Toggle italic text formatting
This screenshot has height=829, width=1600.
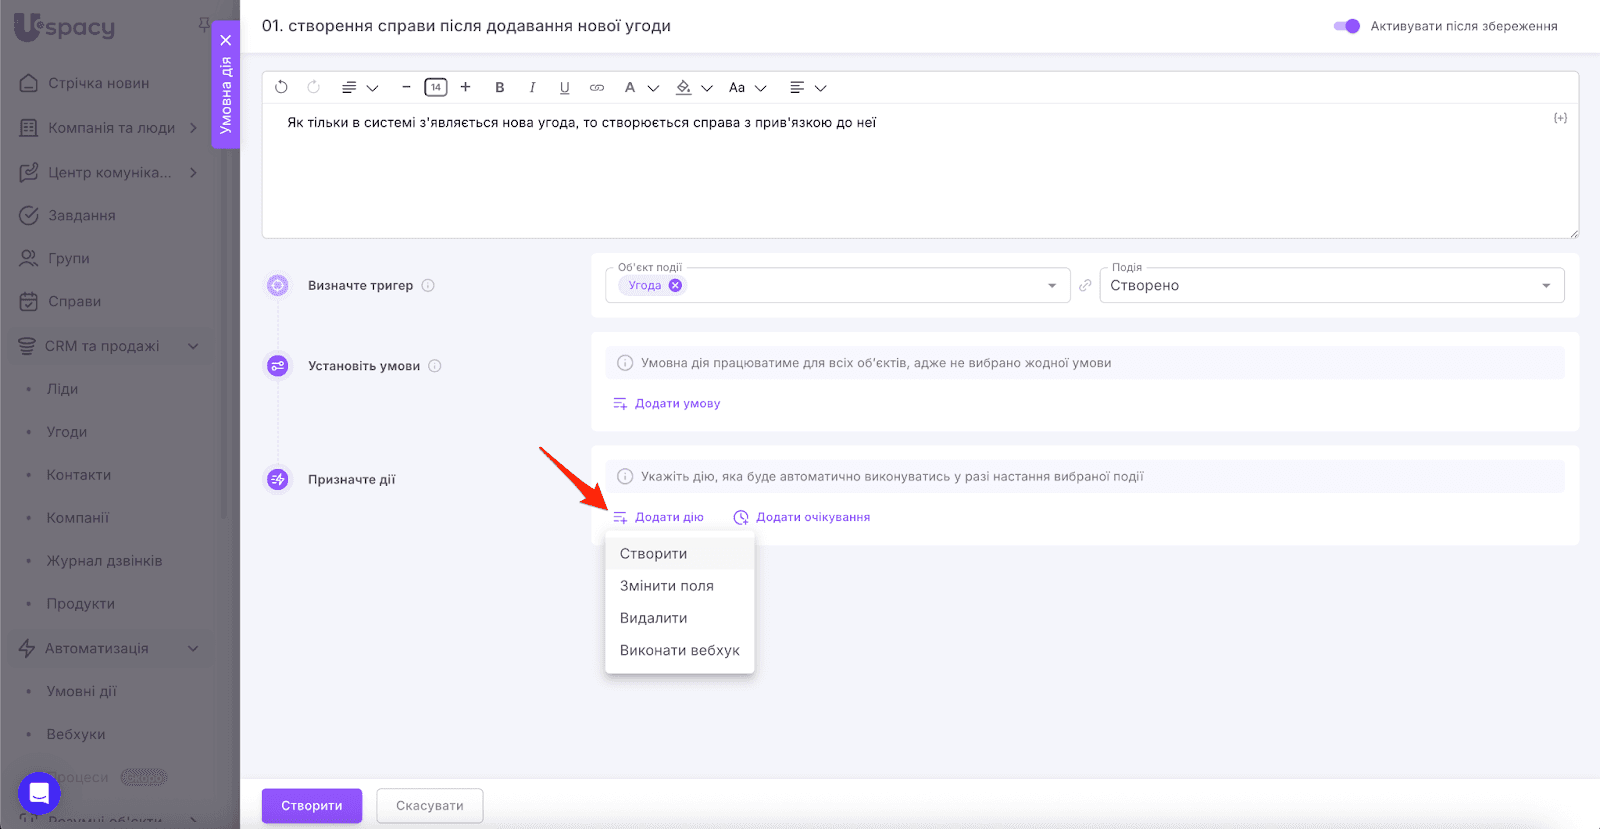tap(532, 88)
